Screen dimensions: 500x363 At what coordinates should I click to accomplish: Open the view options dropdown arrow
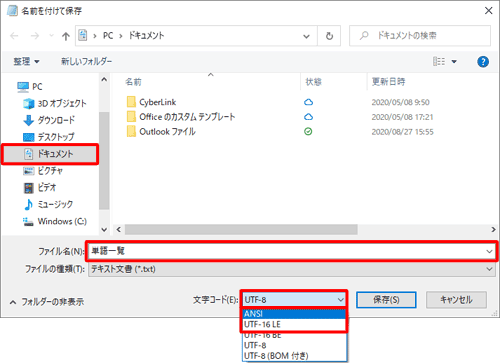[454, 62]
